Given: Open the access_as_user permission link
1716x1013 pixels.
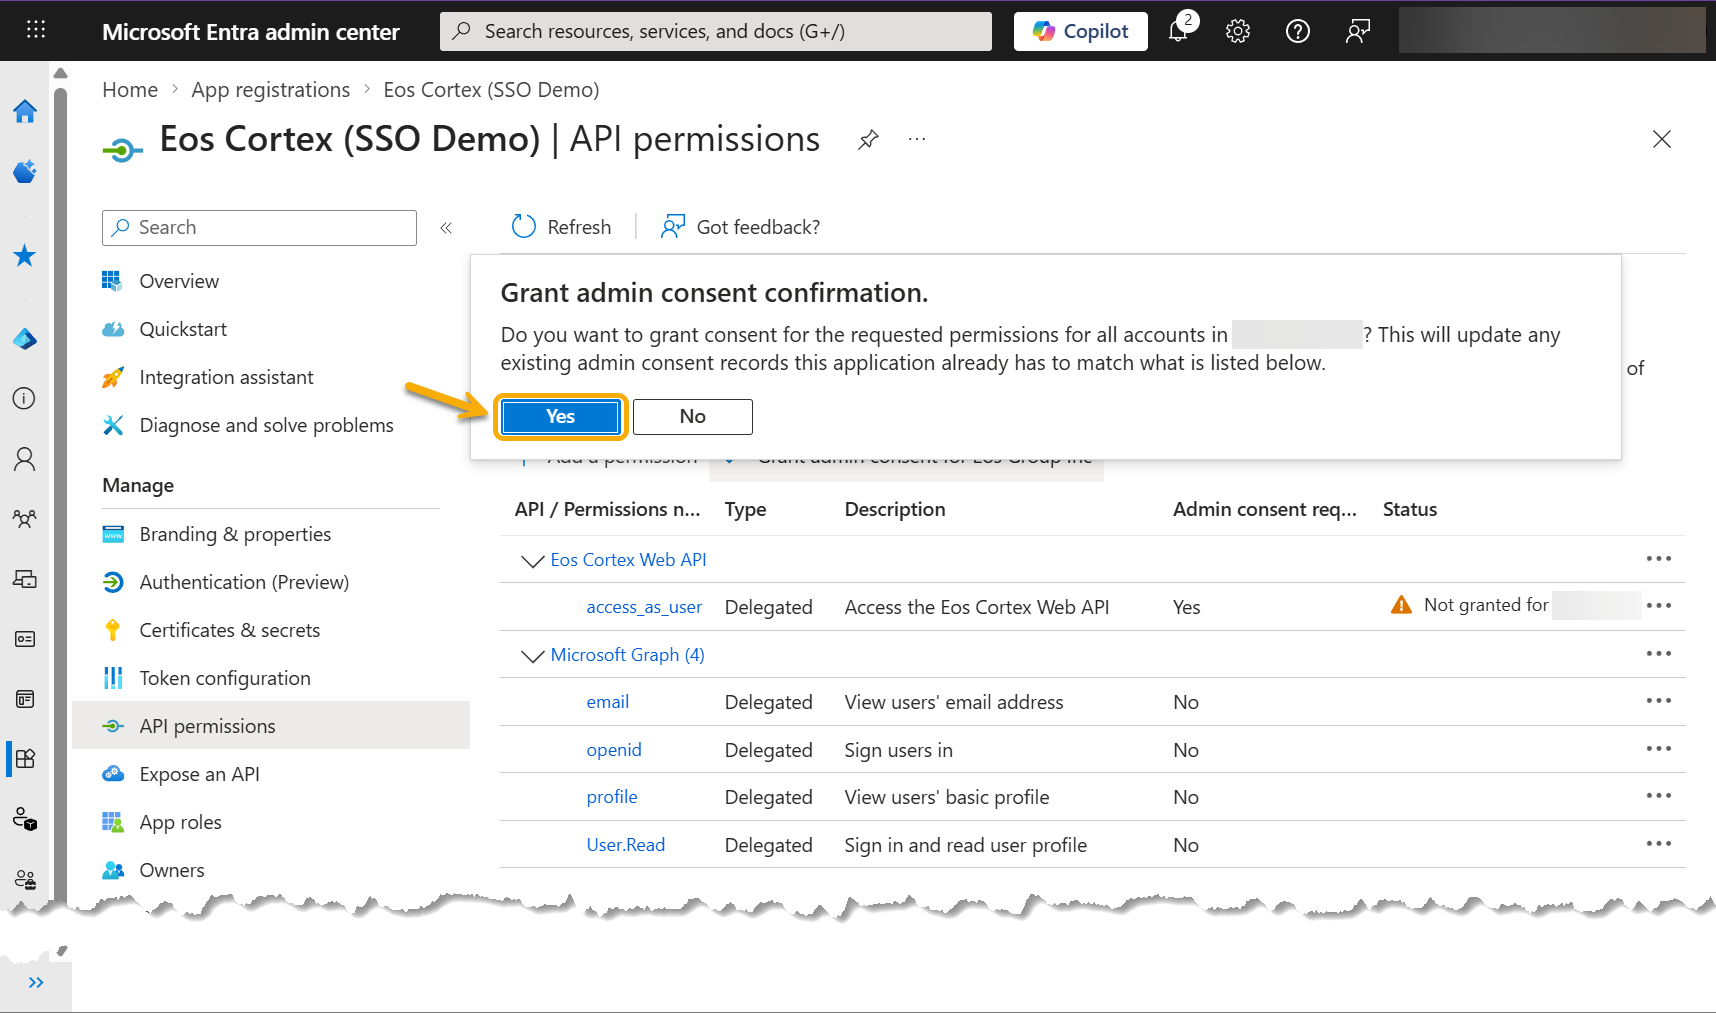Looking at the screenshot, I should 644,607.
